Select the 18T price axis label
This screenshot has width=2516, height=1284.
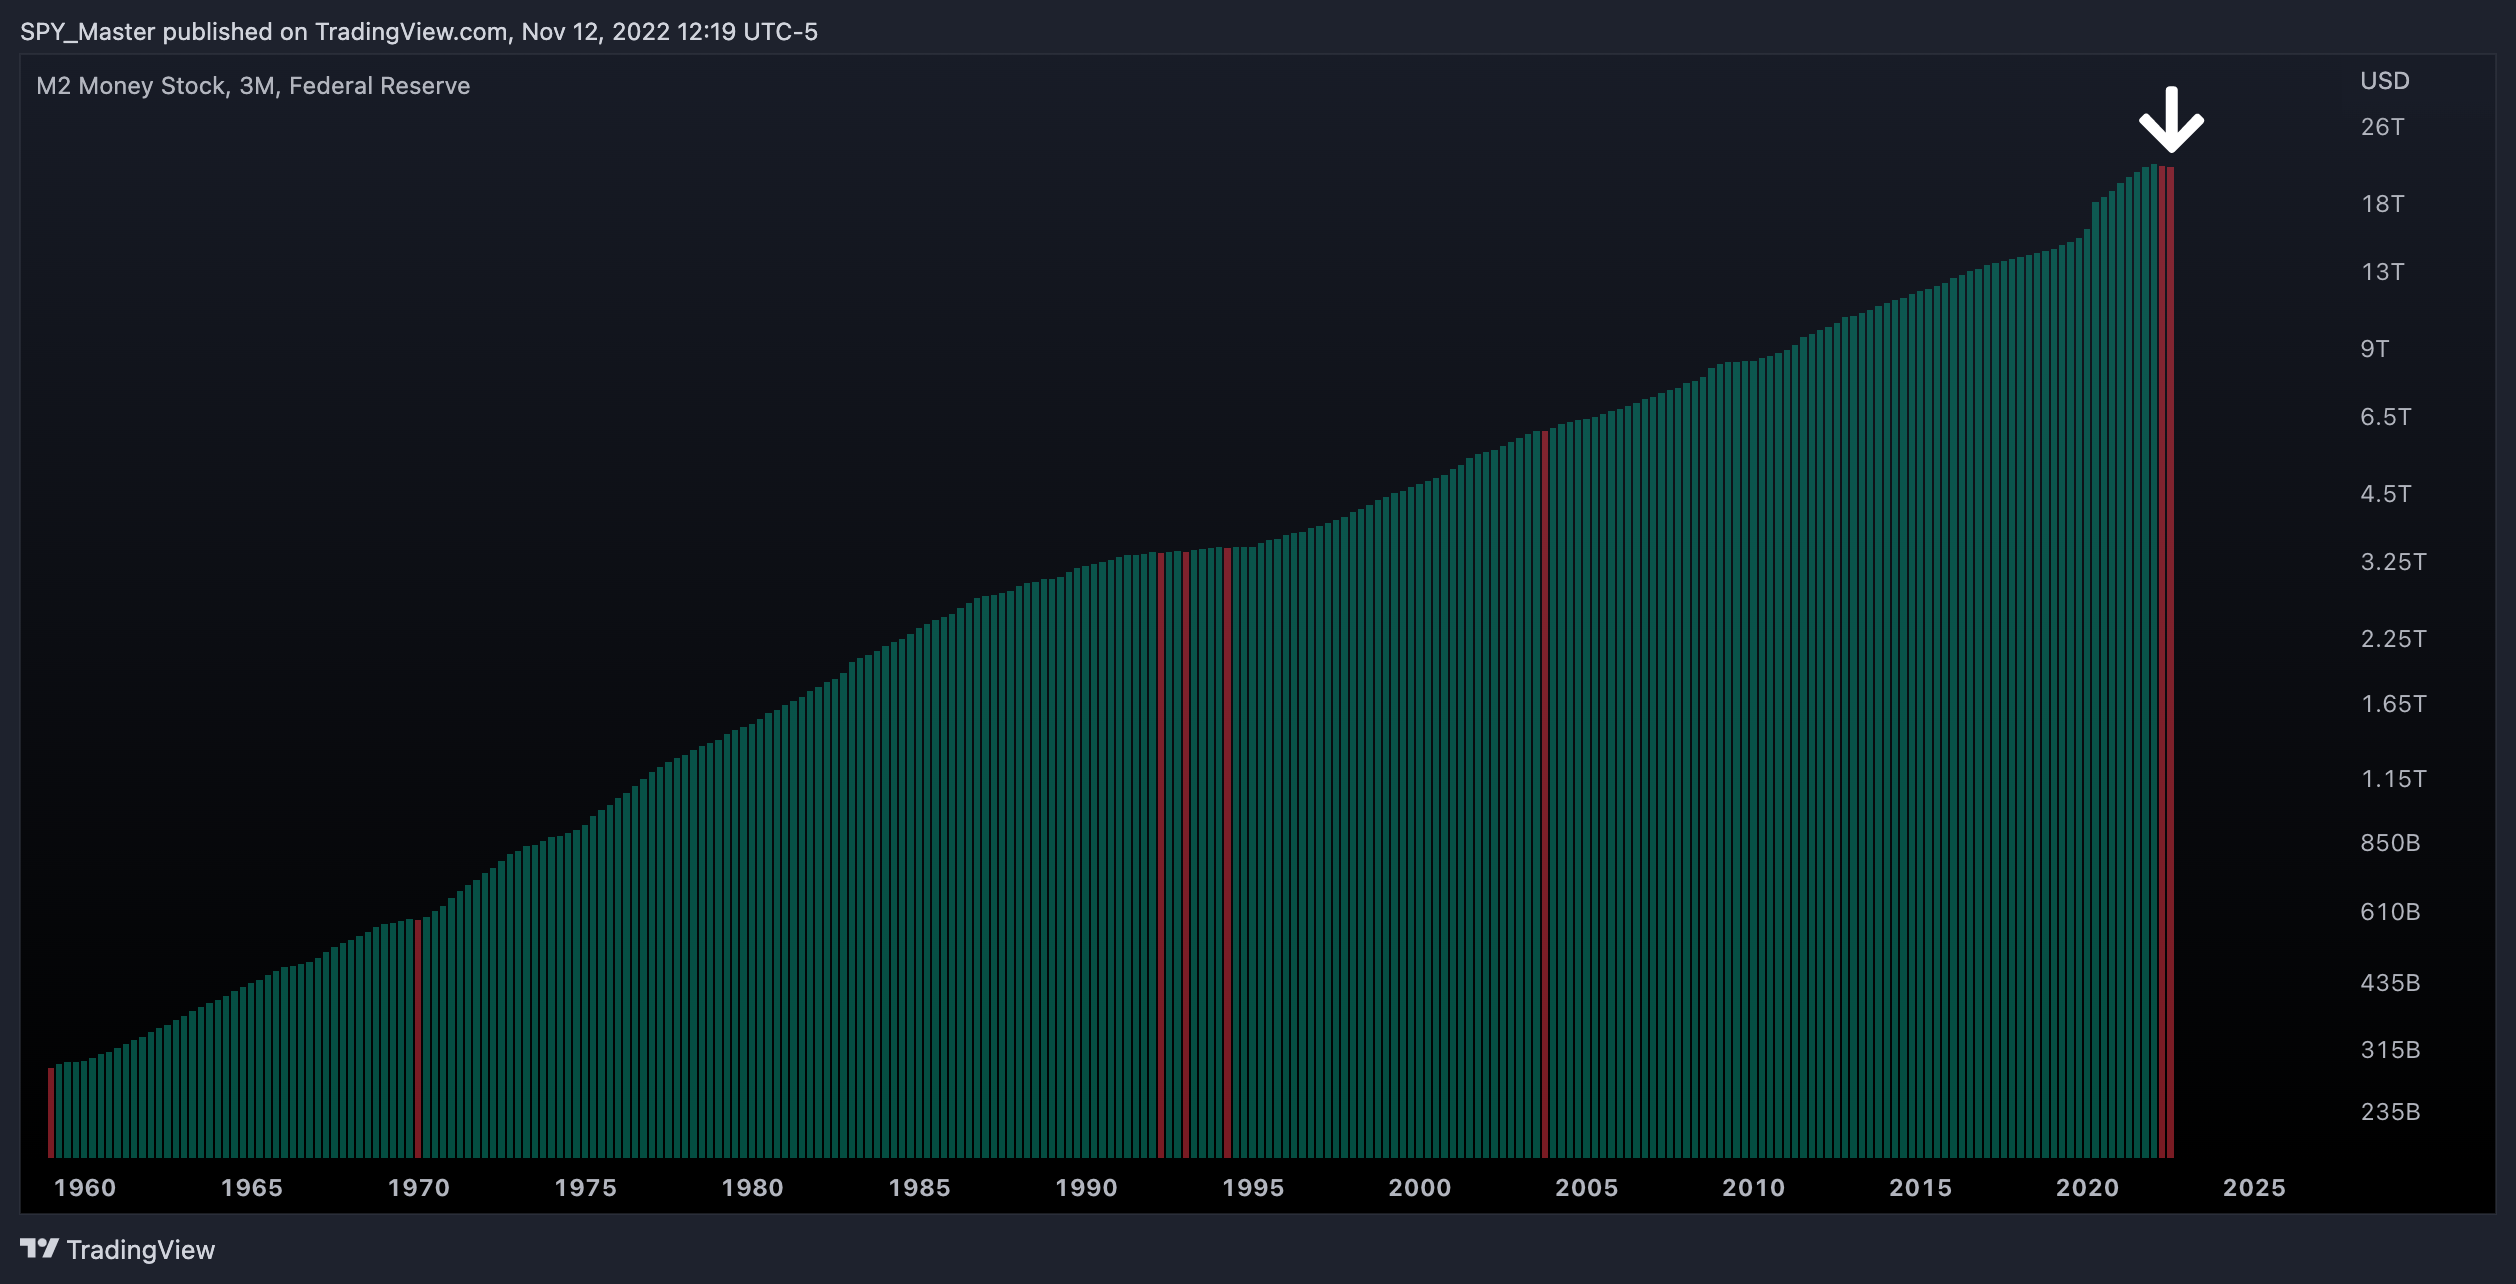[2383, 204]
